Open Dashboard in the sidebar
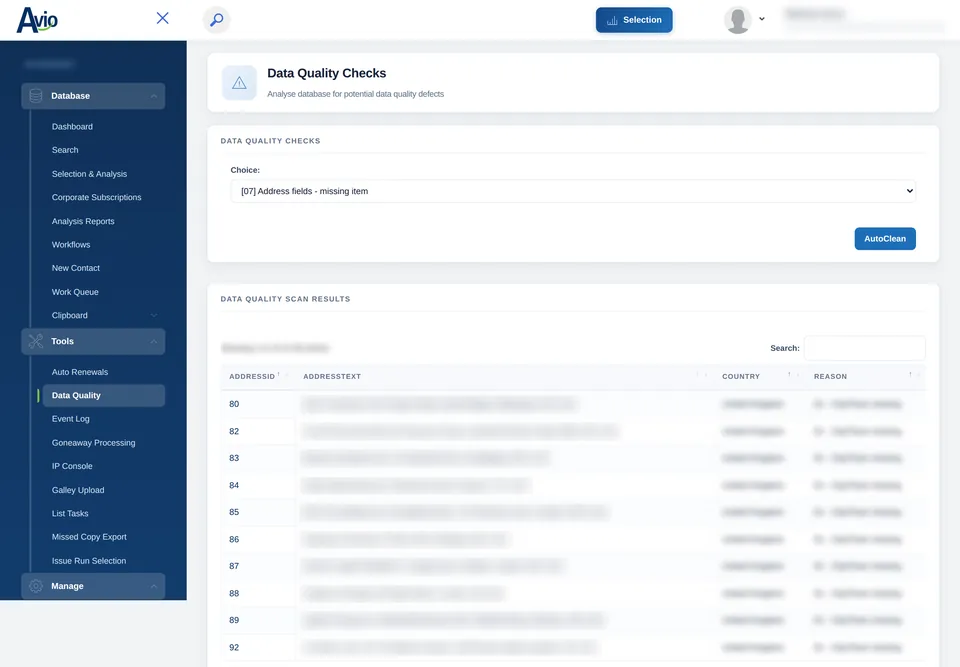The image size is (960, 667). 72,127
